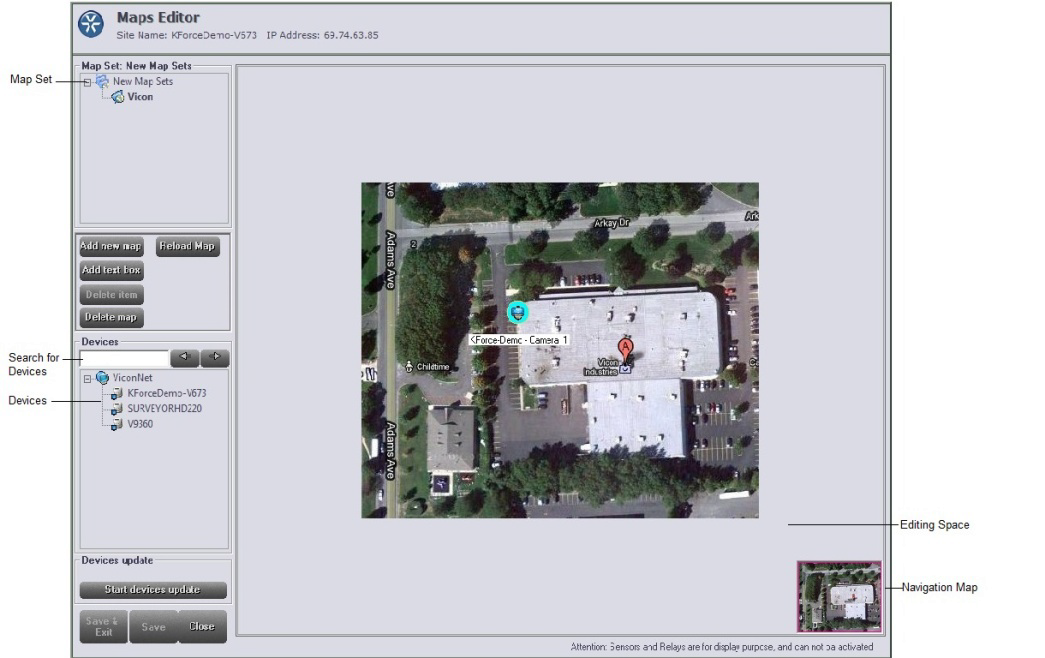Collapse the ViconNet devices tree node
Viewport: 1045px width, 658px height.
coord(88,379)
